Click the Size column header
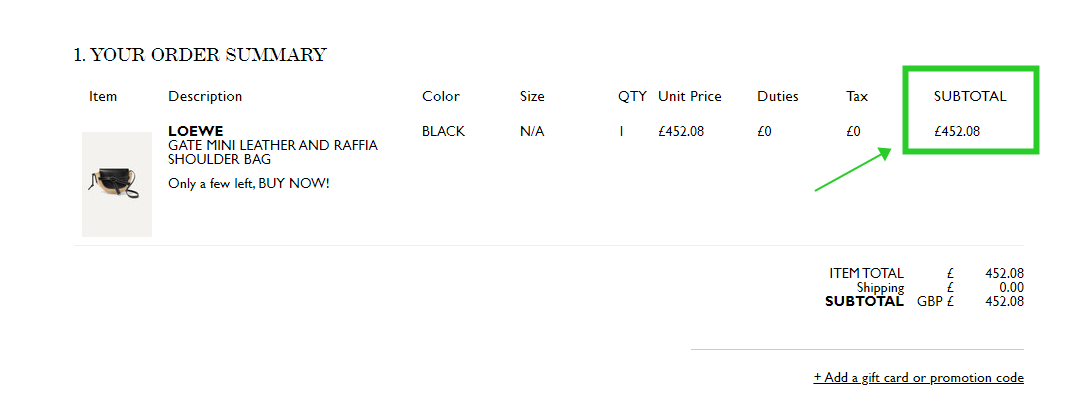Viewport: 1068px width, 409px height. pos(532,96)
